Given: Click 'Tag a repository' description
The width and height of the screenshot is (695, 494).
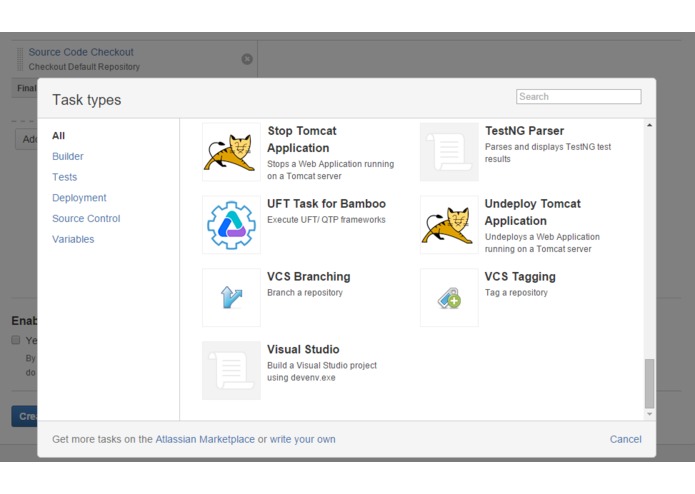Looking at the screenshot, I should pyautogui.click(x=516, y=292).
